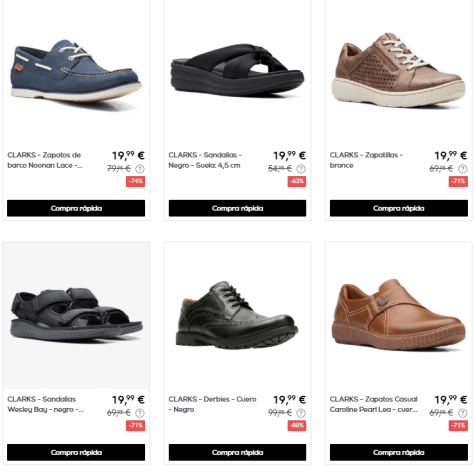Open the Derbies - Cuero - Negro title link

click(x=212, y=404)
